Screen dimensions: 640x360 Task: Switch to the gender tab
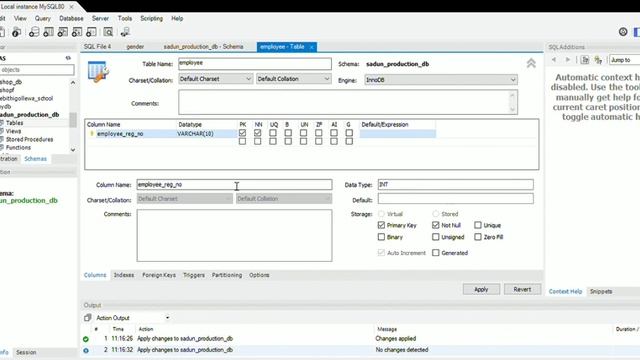pyautogui.click(x=135, y=47)
